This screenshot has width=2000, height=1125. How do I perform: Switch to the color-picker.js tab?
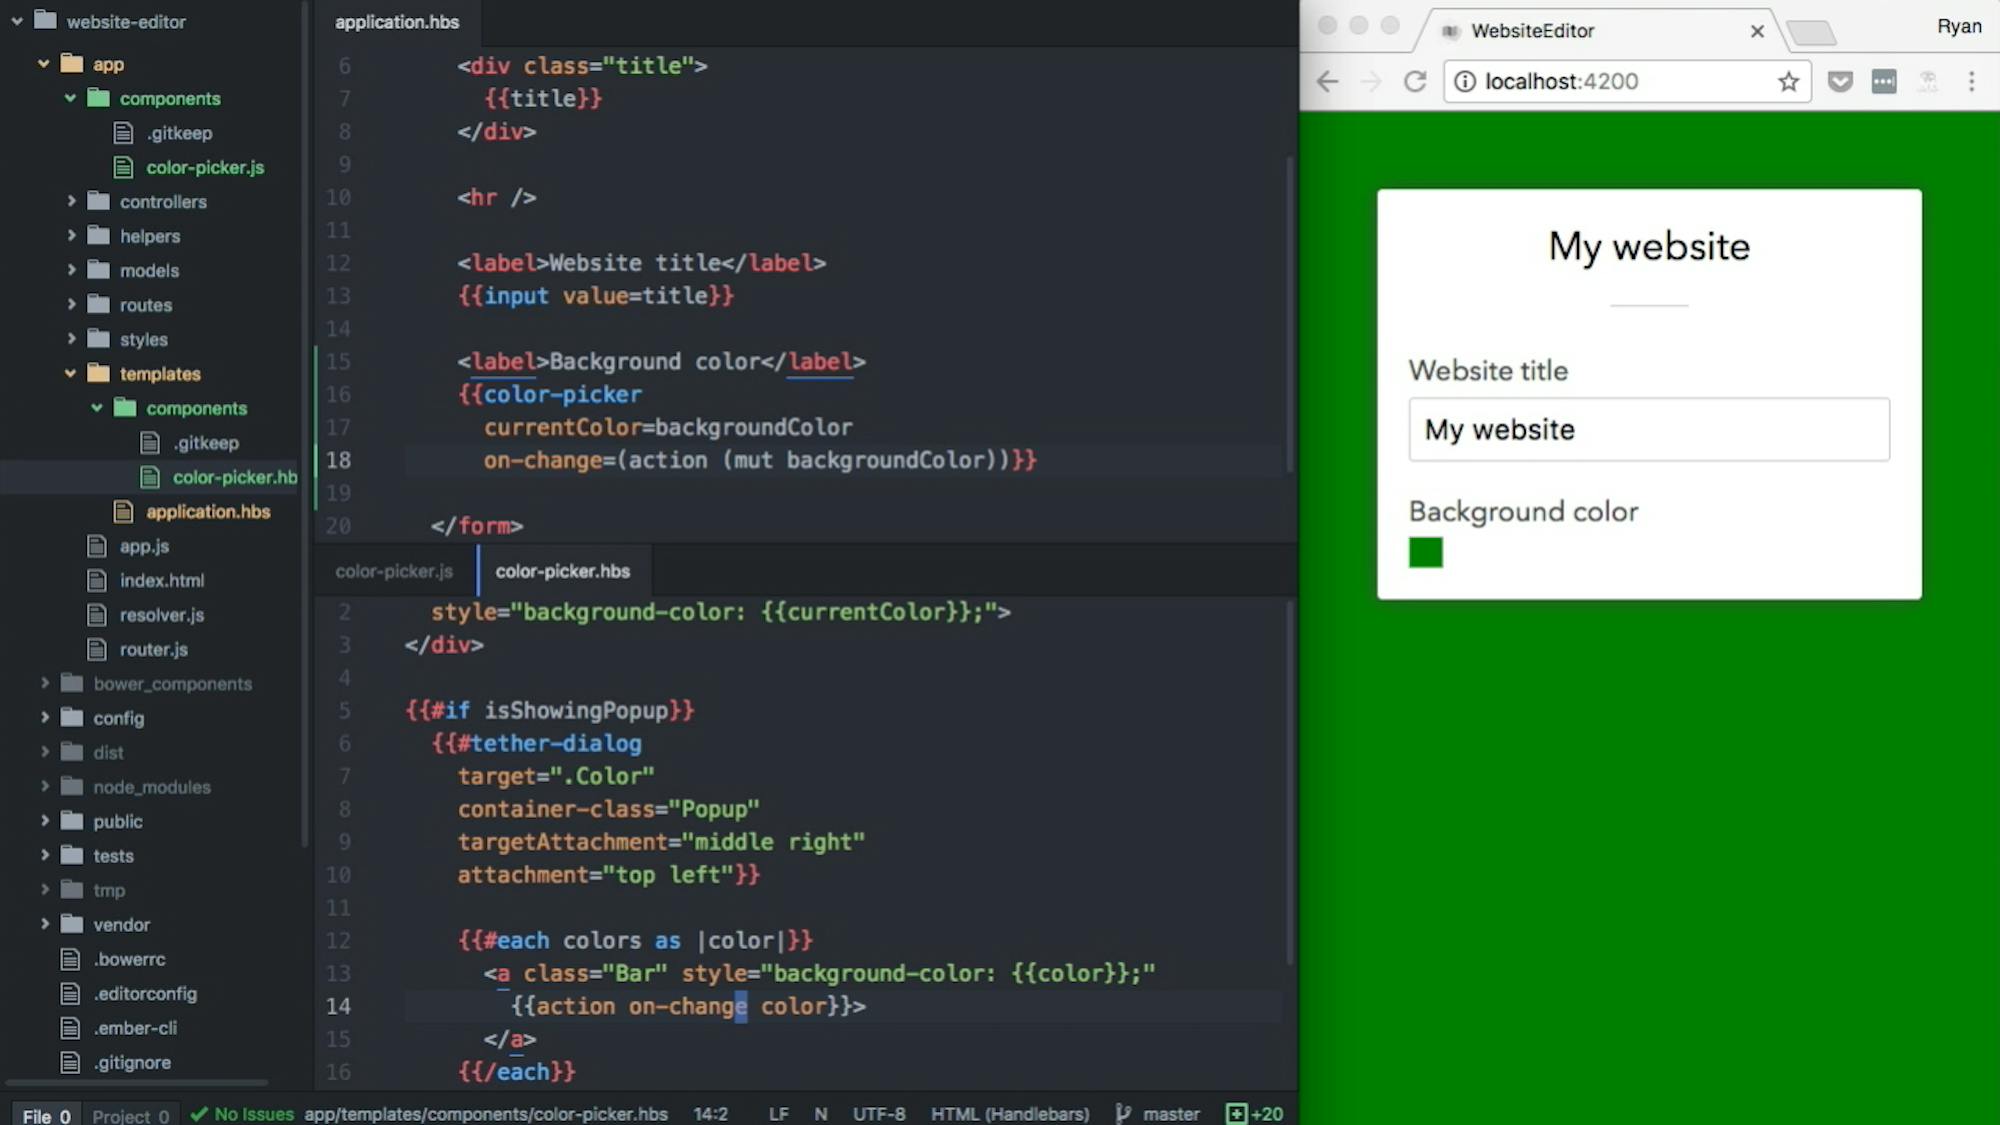click(x=394, y=570)
